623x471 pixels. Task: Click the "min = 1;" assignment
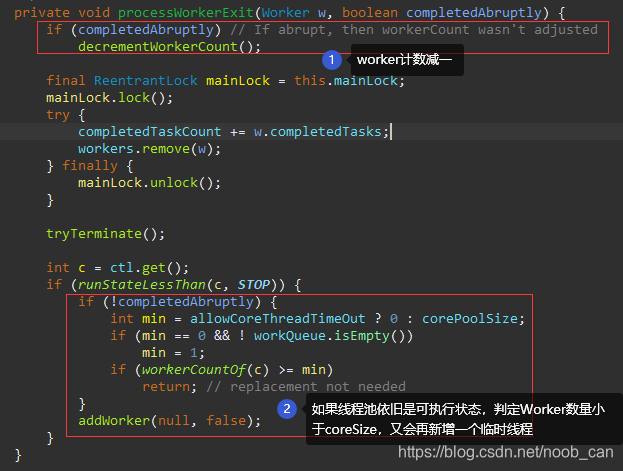(x=174, y=353)
